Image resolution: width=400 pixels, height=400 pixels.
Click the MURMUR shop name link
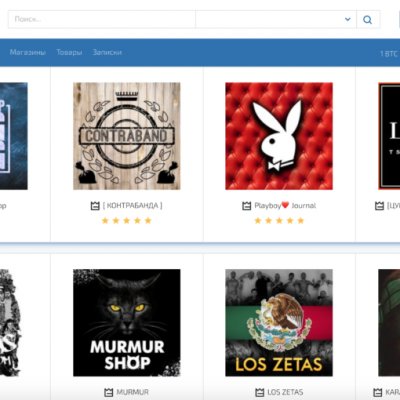coord(133,392)
